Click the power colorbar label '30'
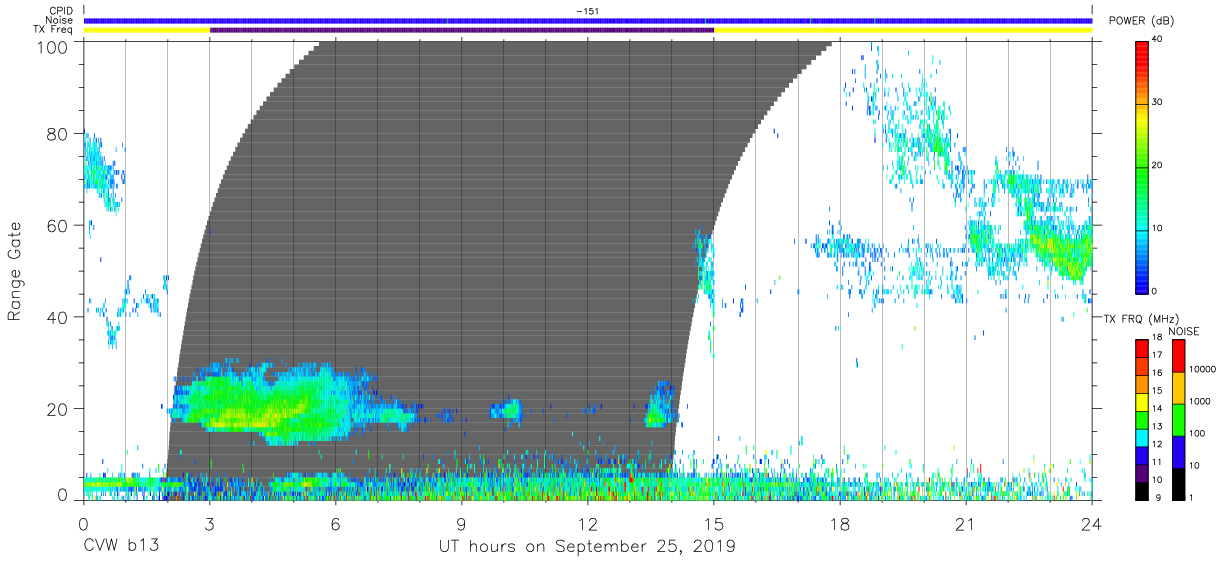Viewport: 1228px width, 567px height. click(1155, 103)
